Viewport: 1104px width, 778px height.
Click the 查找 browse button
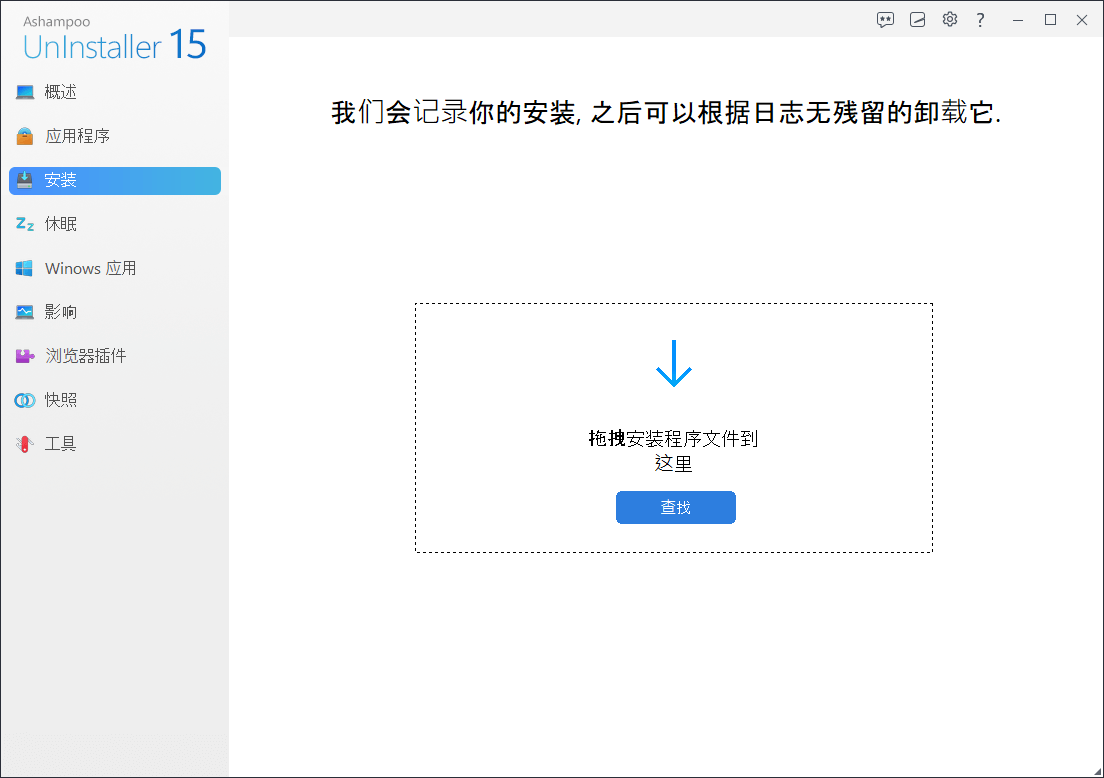click(x=675, y=507)
